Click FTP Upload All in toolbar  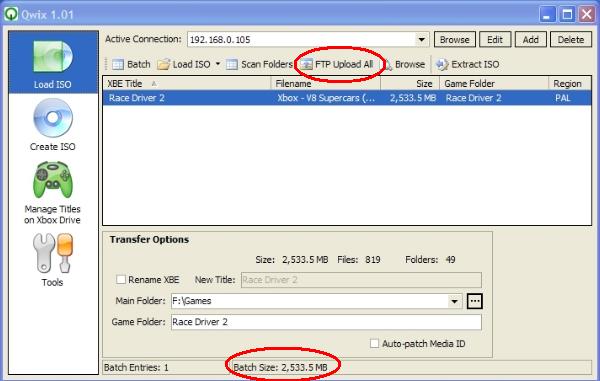337,64
